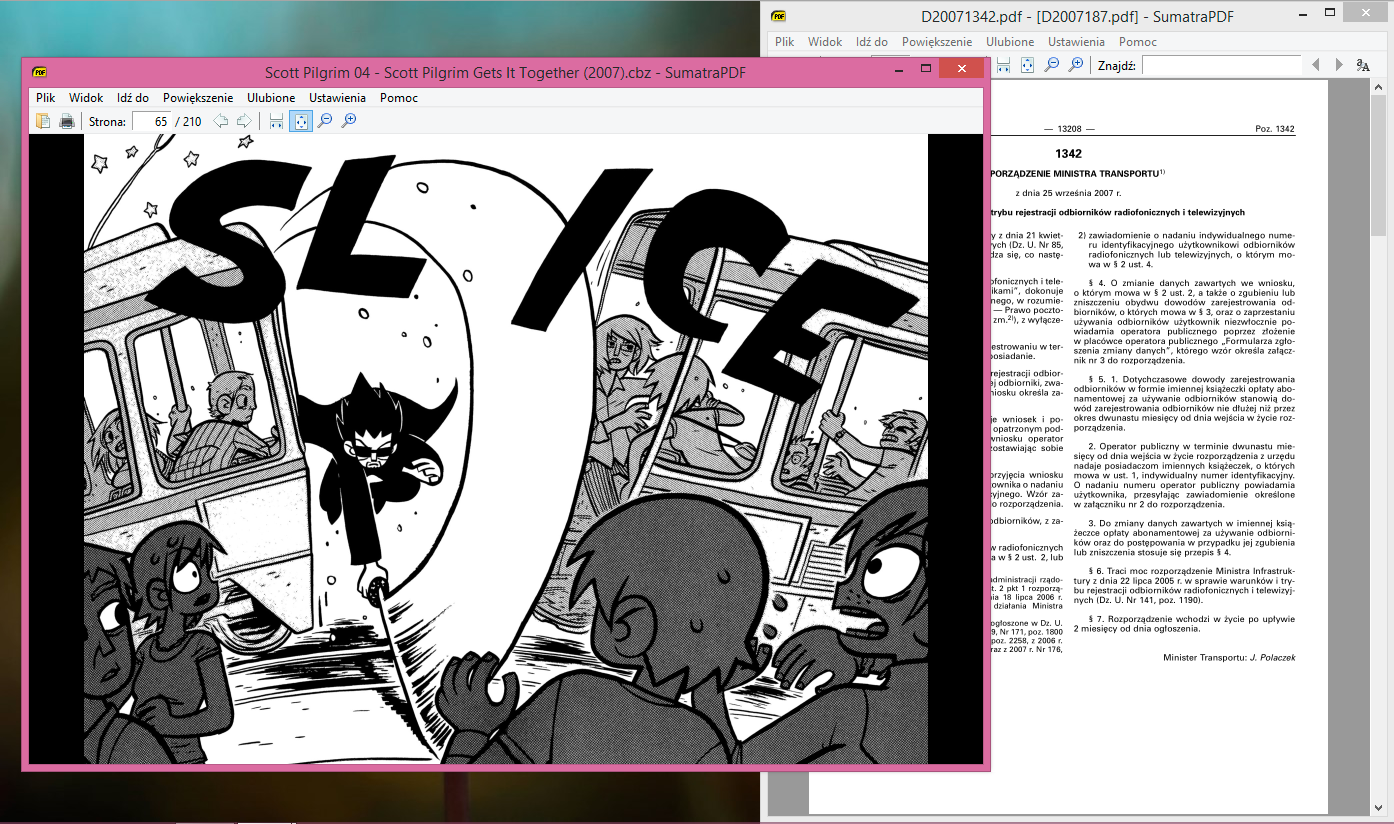Click the scroll-up arrow in D20071342.pdf window
1394x824 pixels.
1378,88
